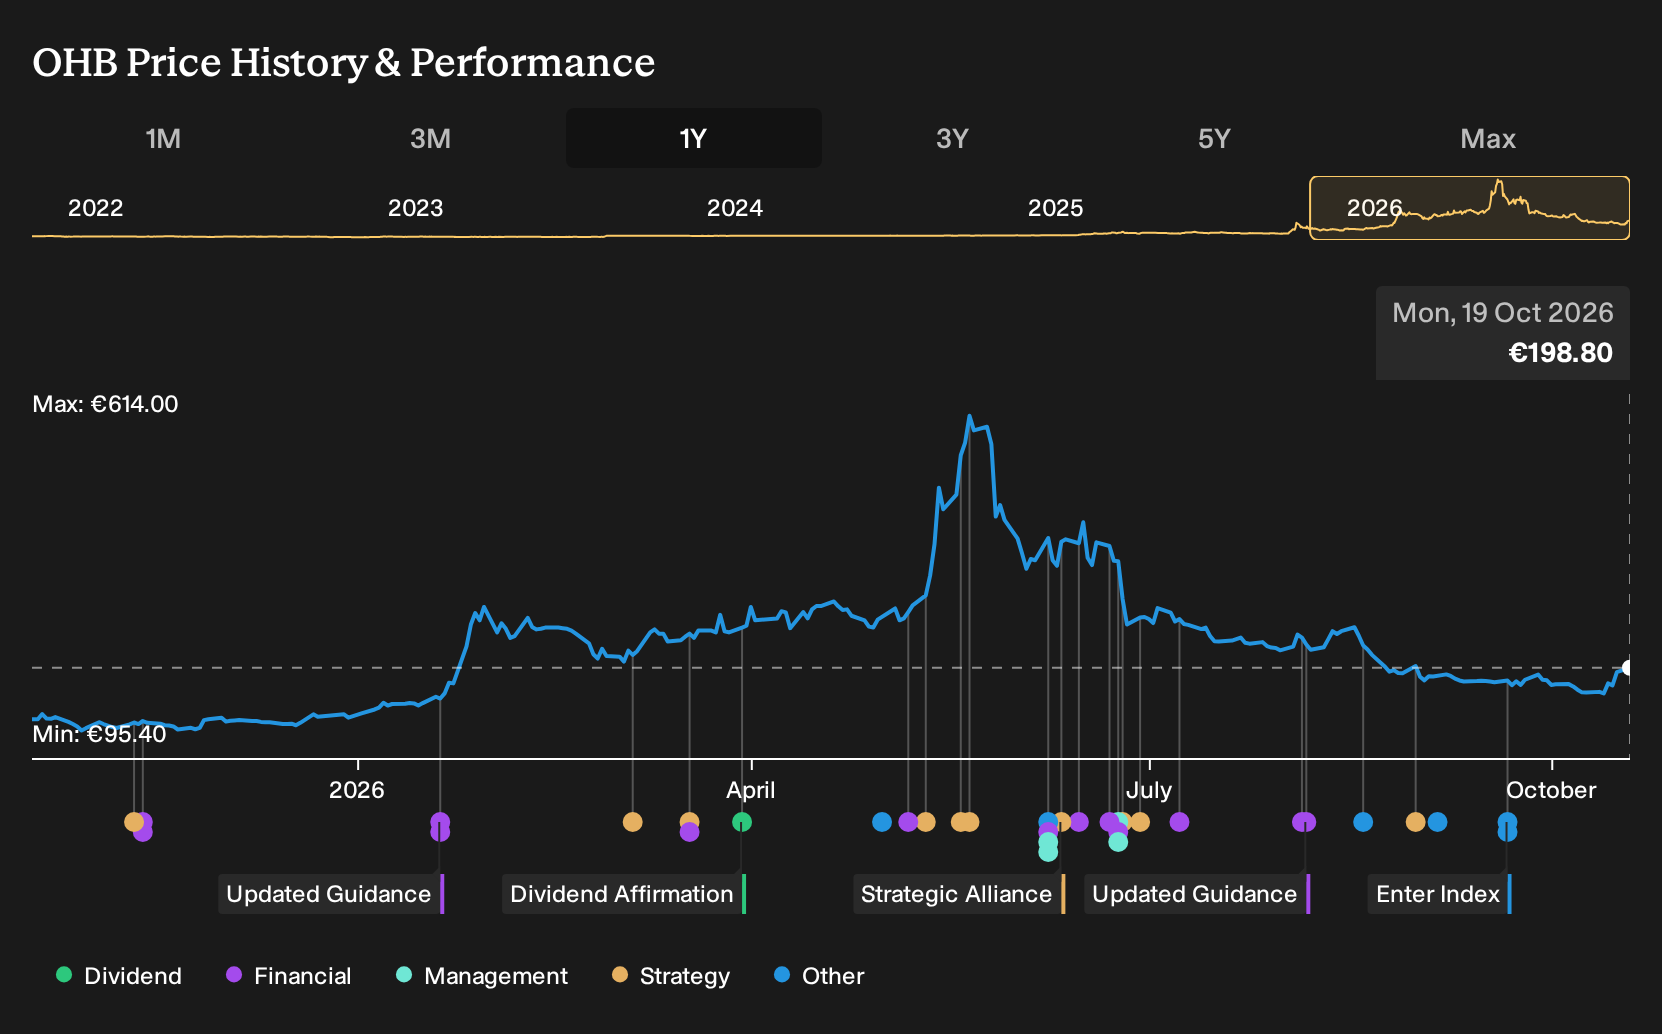Click the 2023 label on overview timeline
This screenshot has width=1662, height=1034.
(416, 208)
